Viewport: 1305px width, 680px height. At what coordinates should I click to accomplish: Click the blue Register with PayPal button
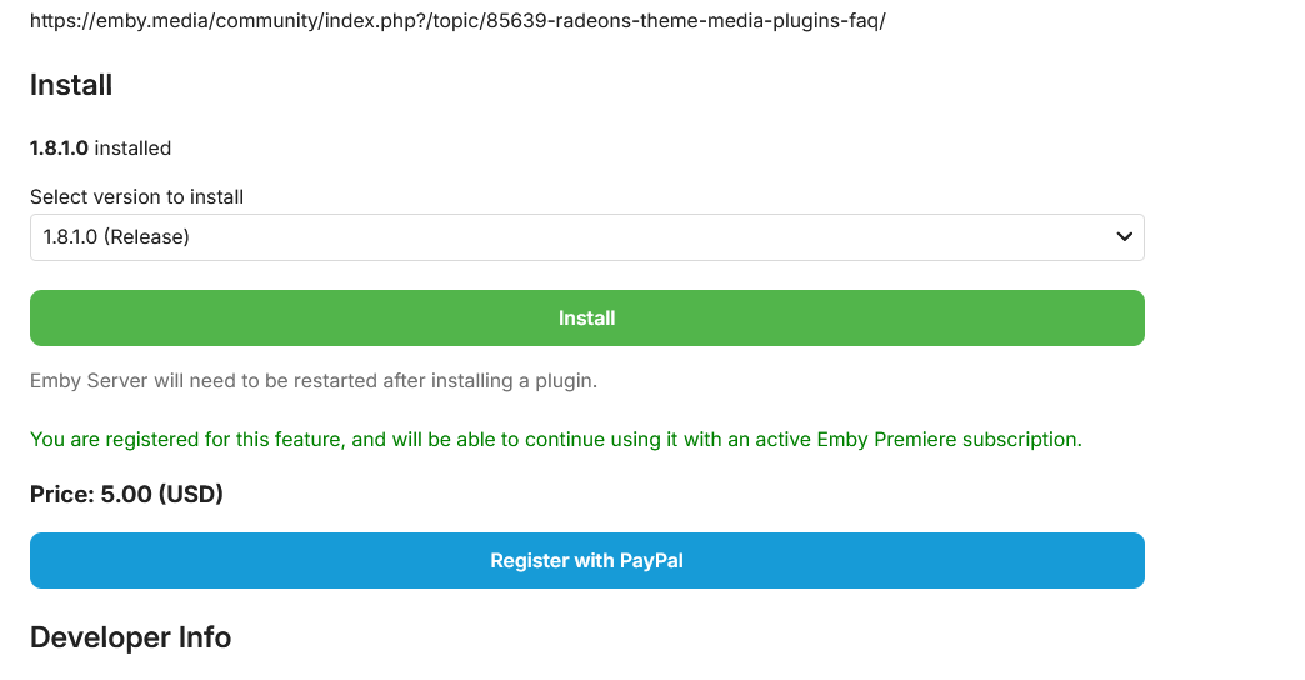pyautogui.click(x=587, y=560)
